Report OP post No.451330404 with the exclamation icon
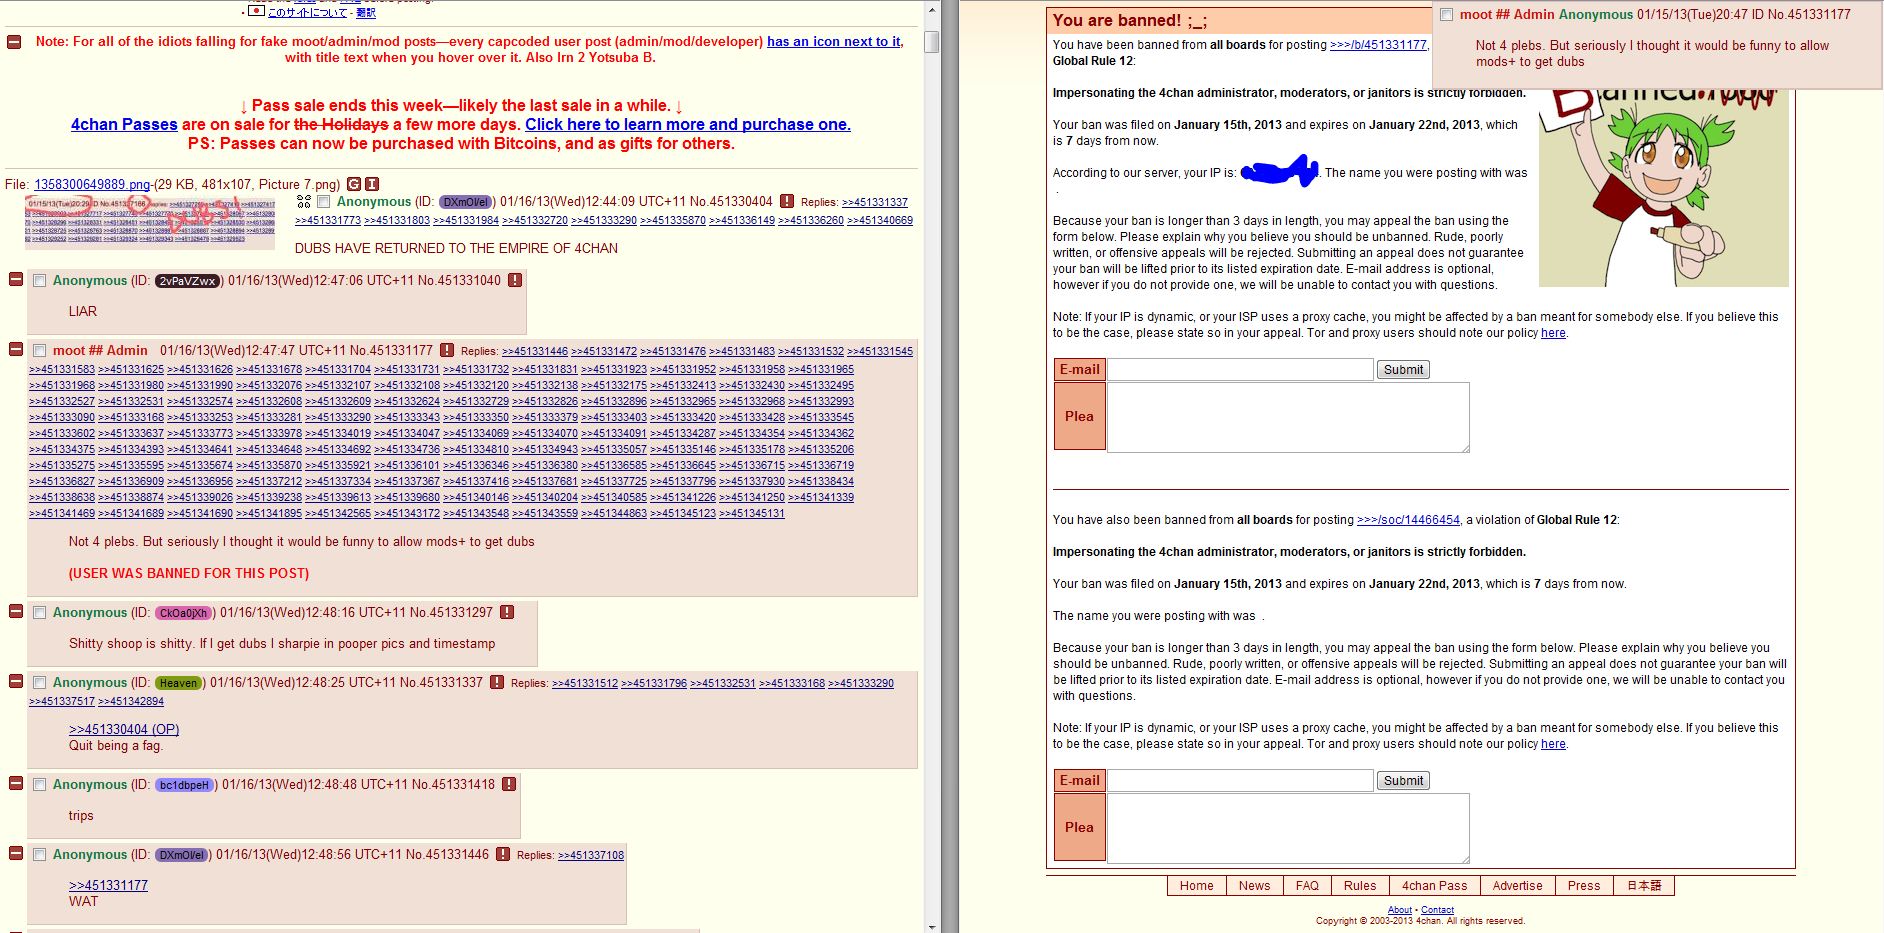The image size is (1884, 933). click(787, 202)
